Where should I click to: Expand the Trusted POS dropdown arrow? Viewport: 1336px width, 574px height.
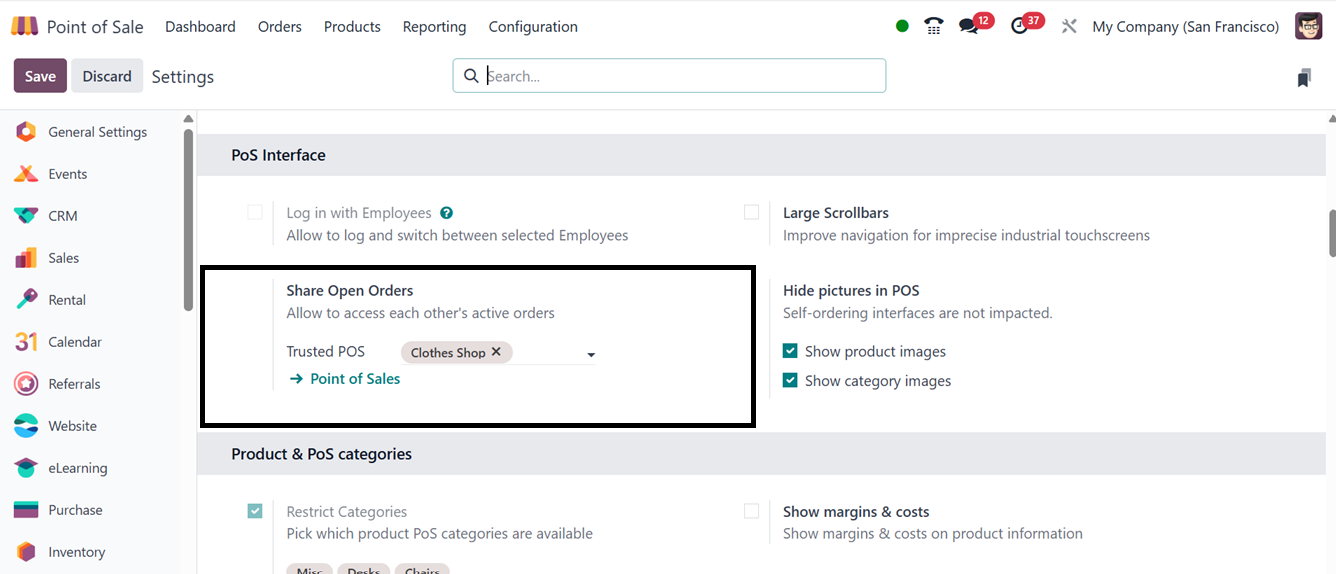pyautogui.click(x=591, y=355)
